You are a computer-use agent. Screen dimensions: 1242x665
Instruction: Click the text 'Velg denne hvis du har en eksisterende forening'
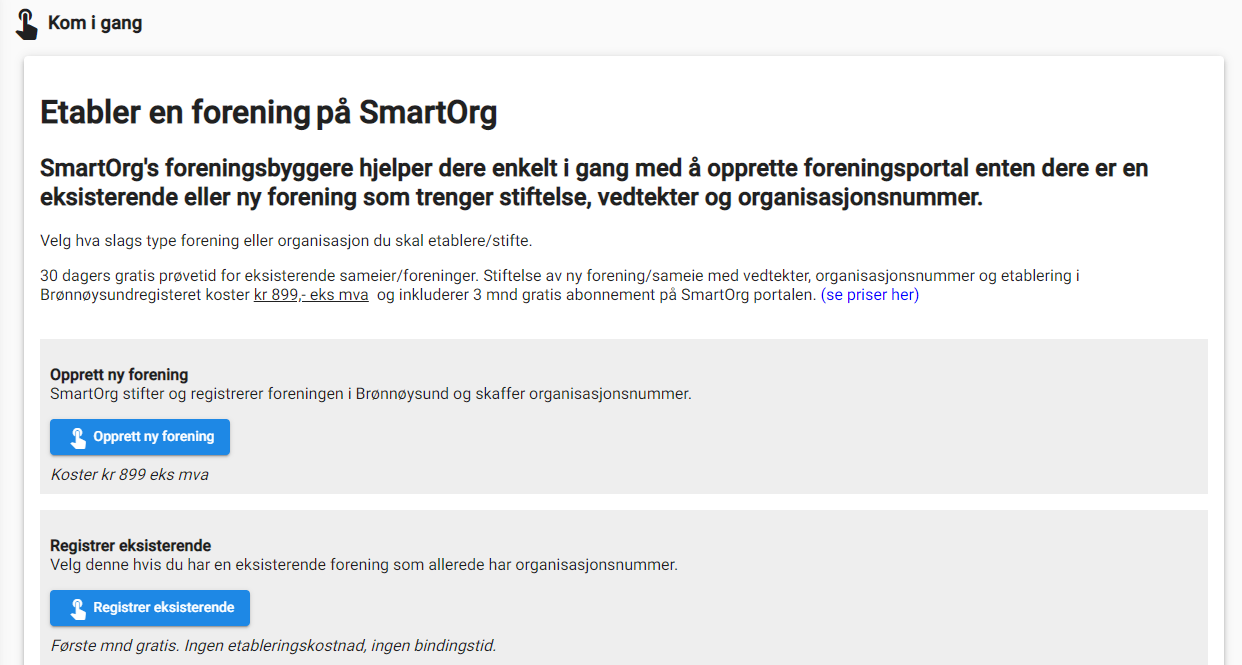click(364, 565)
